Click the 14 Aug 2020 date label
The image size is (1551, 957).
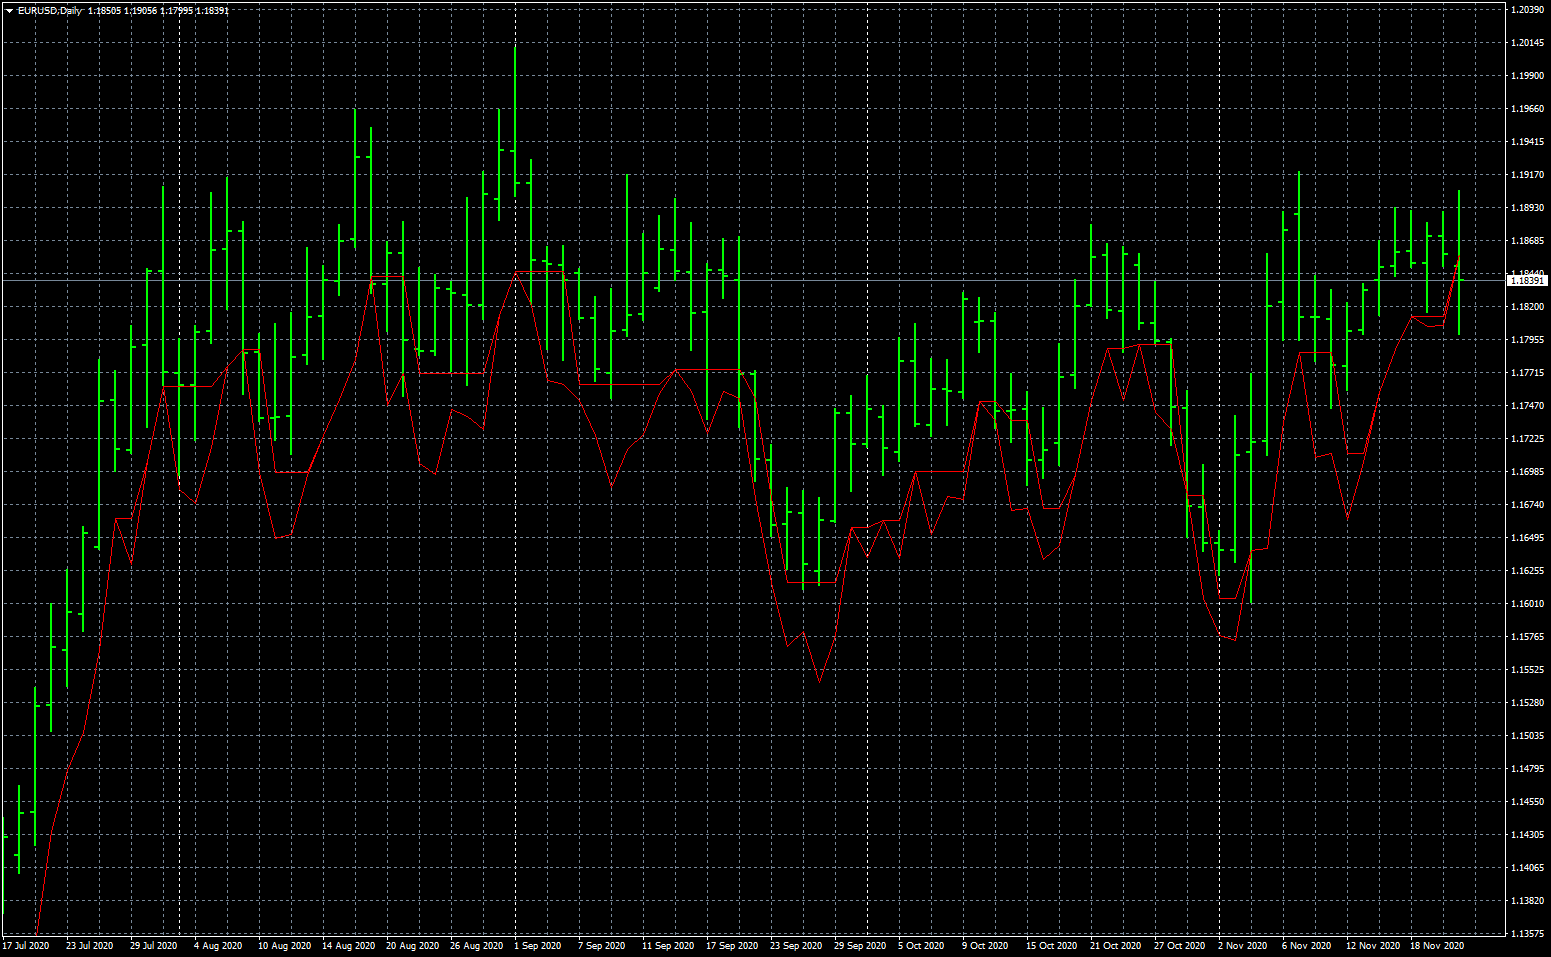click(348, 946)
